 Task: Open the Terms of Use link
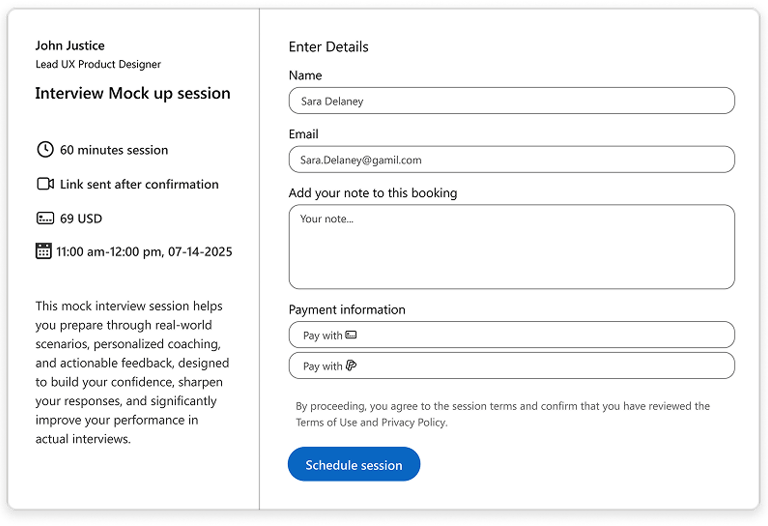click(x=323, y=423)
